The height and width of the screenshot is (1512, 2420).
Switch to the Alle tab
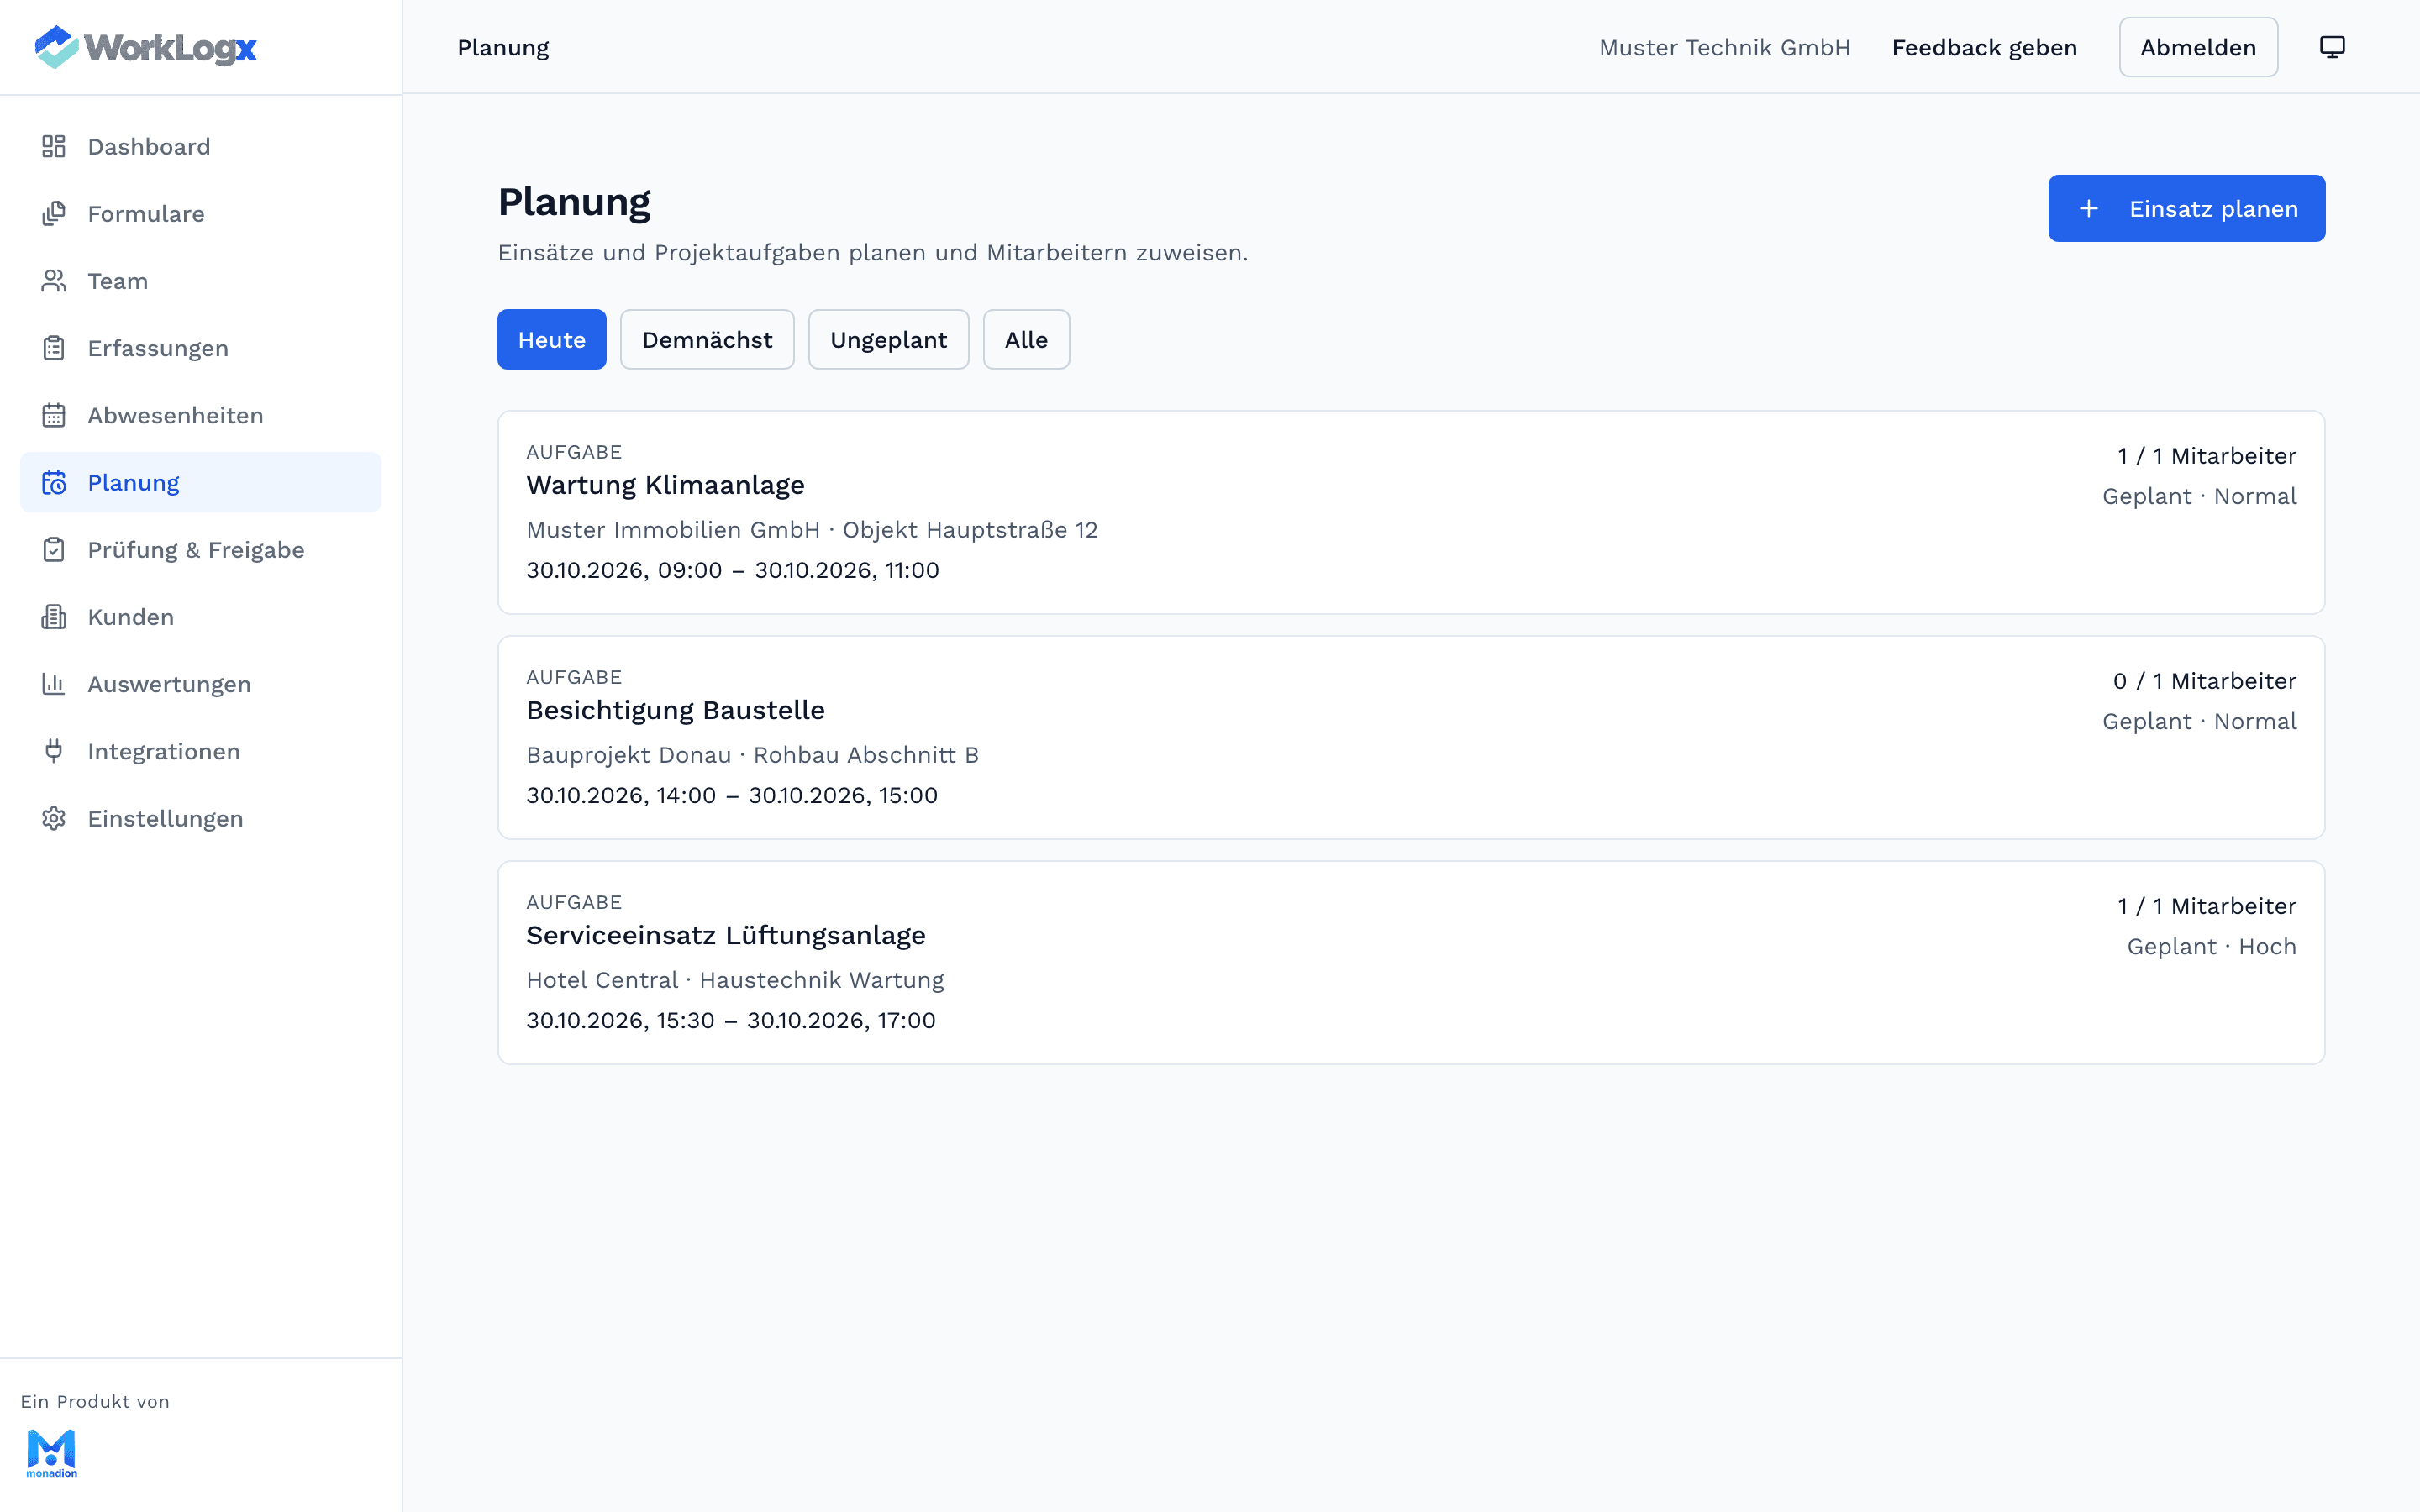pos(1026,339)
